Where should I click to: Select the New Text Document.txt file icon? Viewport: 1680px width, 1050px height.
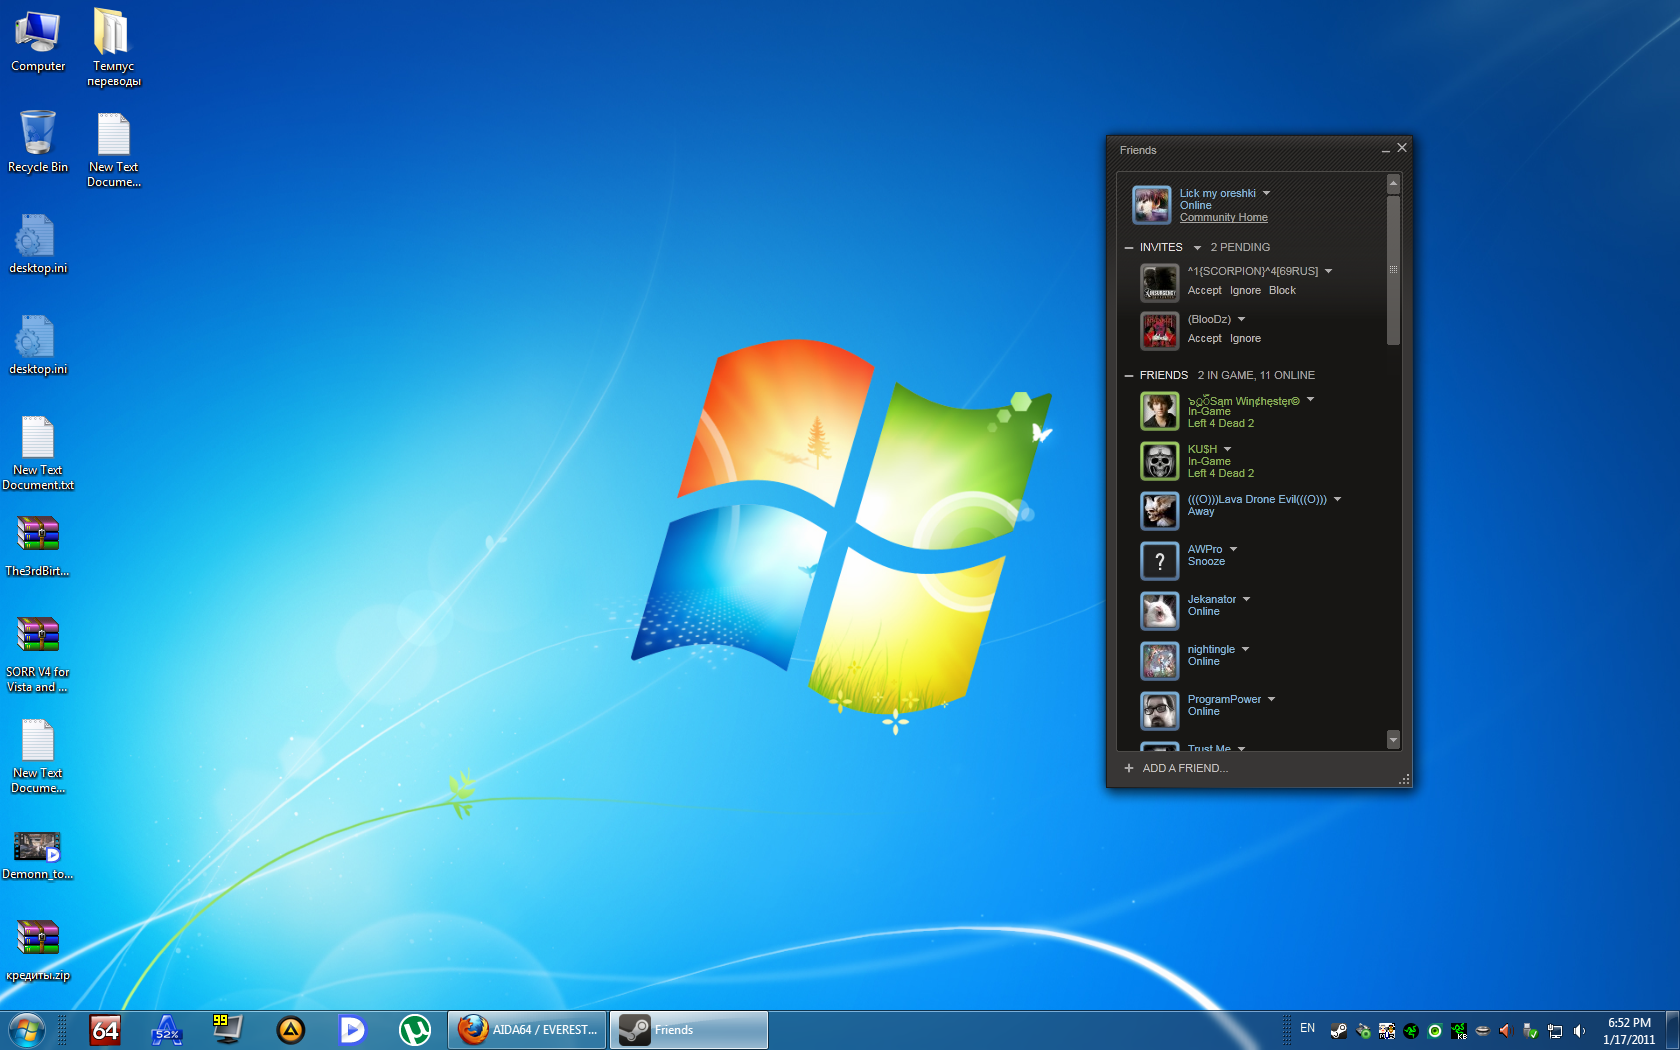[x=38, y=453]
